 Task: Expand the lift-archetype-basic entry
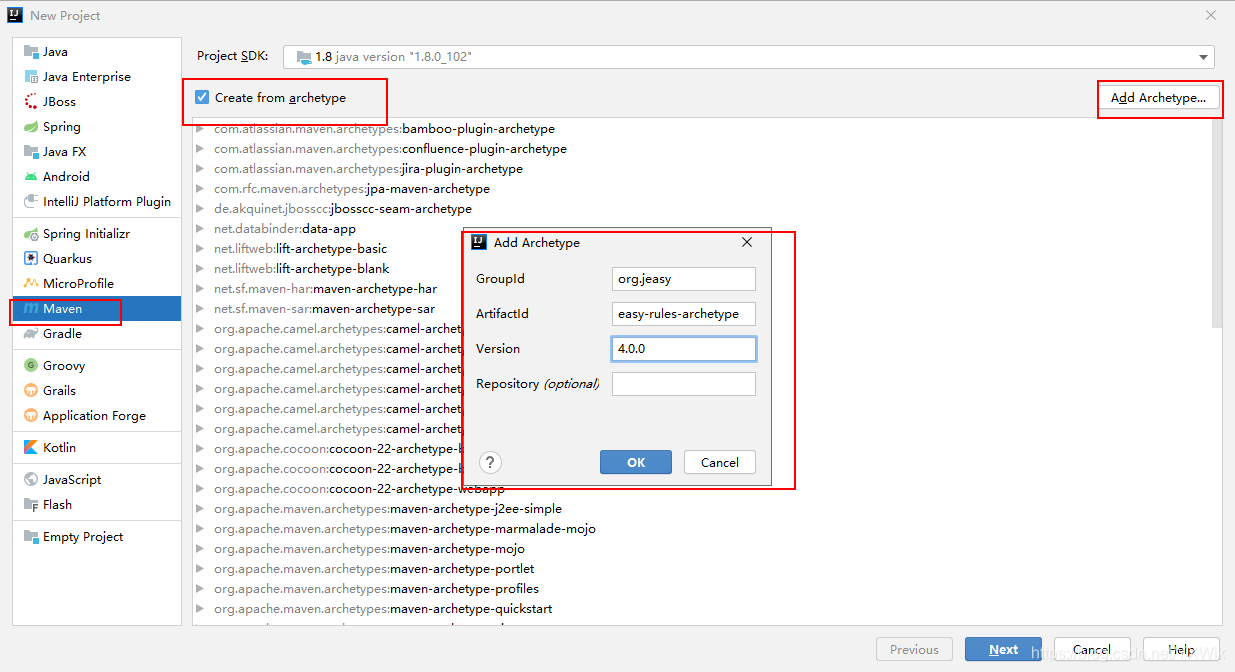(x=201, y=249)
